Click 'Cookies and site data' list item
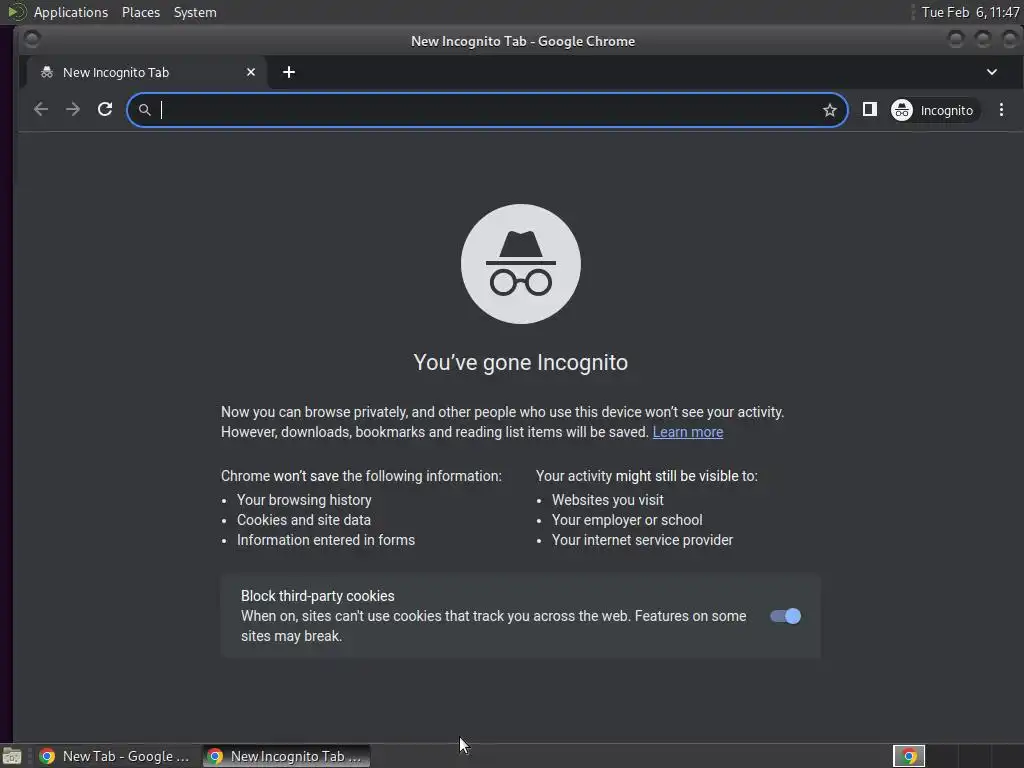This screenshot has width=1024, height=768. [304, 520]
